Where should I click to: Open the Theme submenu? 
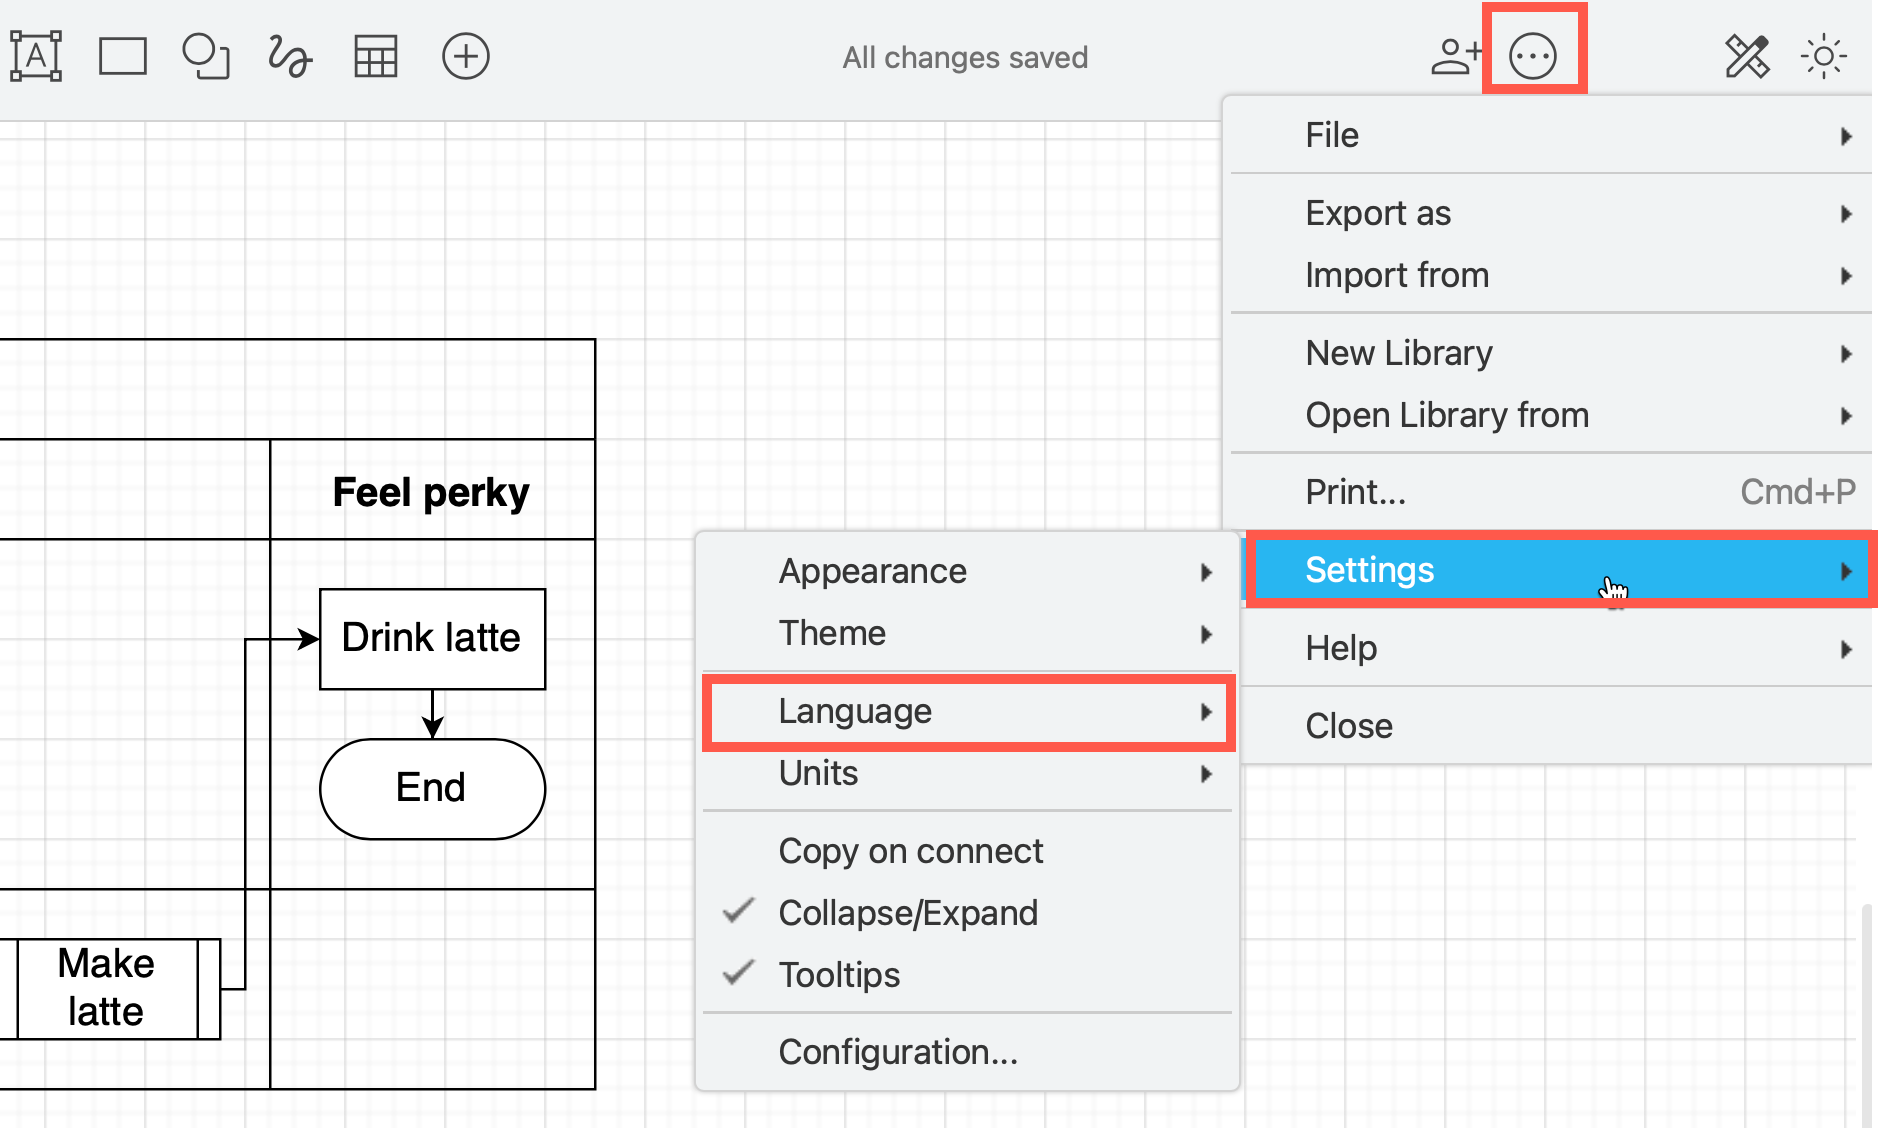[x=832, y=632]
